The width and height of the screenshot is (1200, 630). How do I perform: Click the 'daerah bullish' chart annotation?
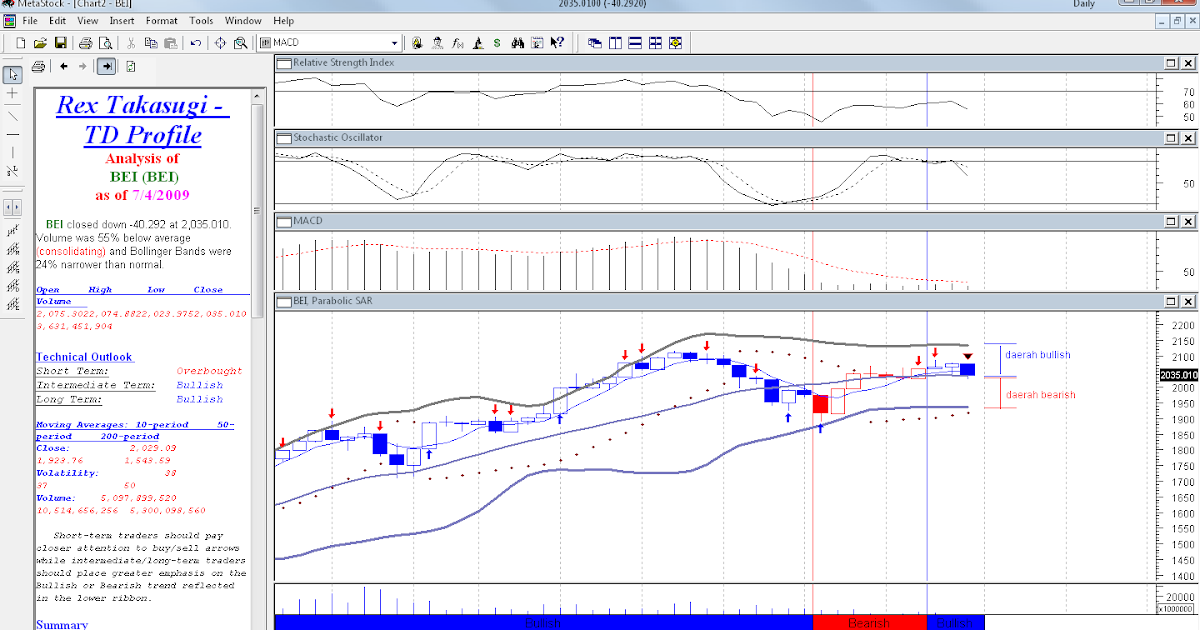coord(1038,355)
